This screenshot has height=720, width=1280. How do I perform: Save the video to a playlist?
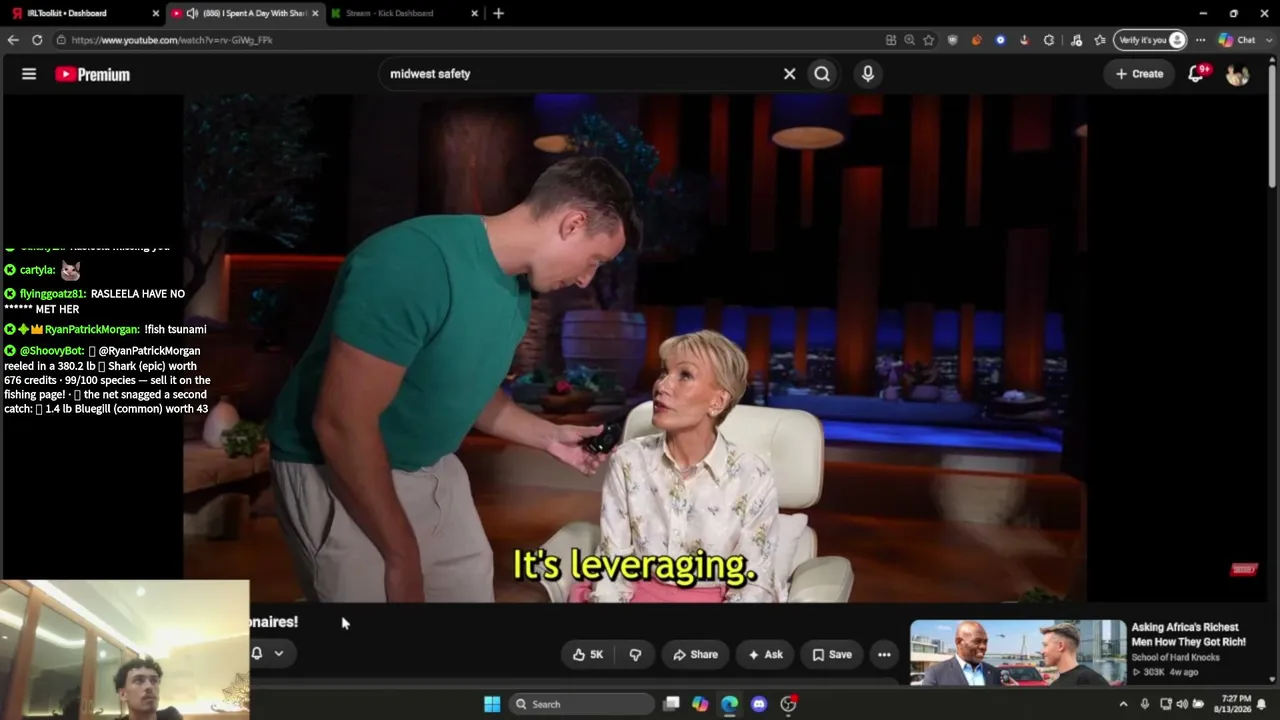pos(831,655)
